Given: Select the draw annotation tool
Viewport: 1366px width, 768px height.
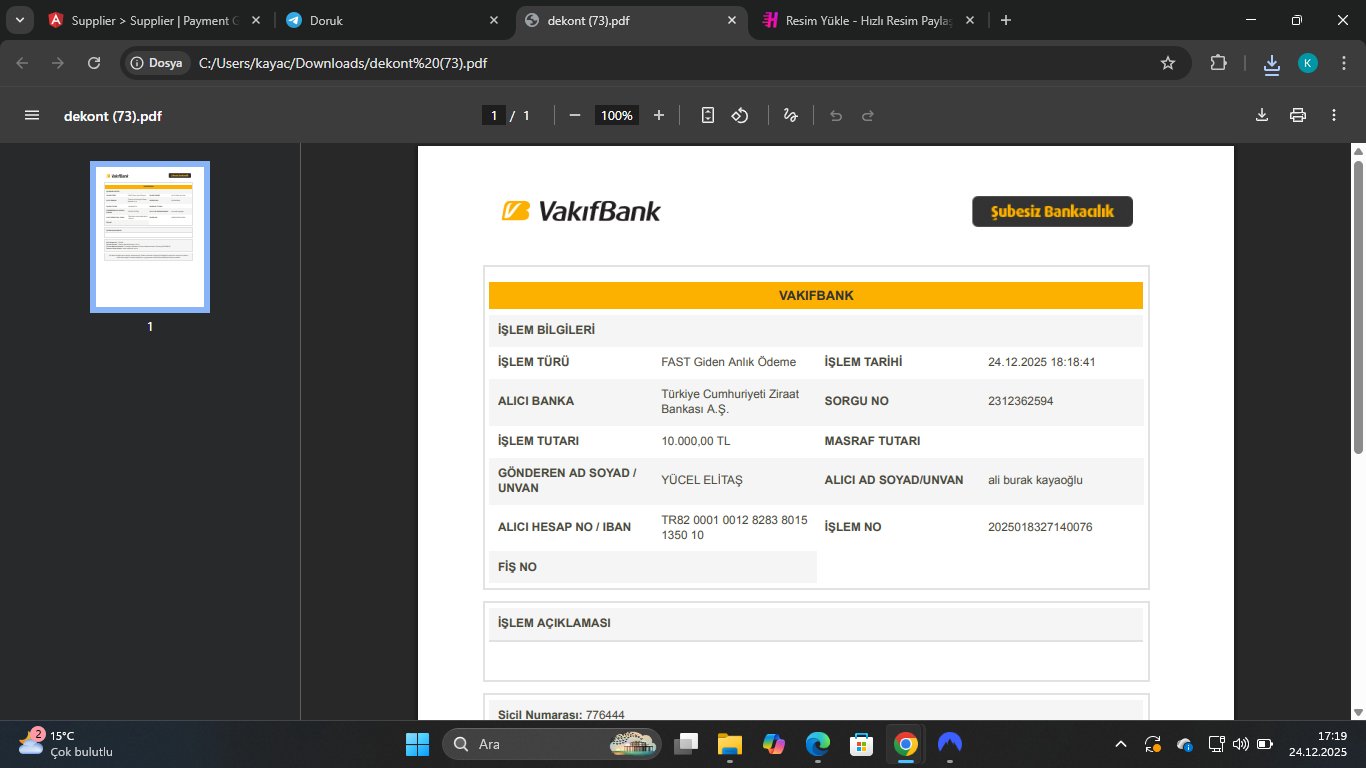Looking at the screenshot, I should click(x=790, y=115).
